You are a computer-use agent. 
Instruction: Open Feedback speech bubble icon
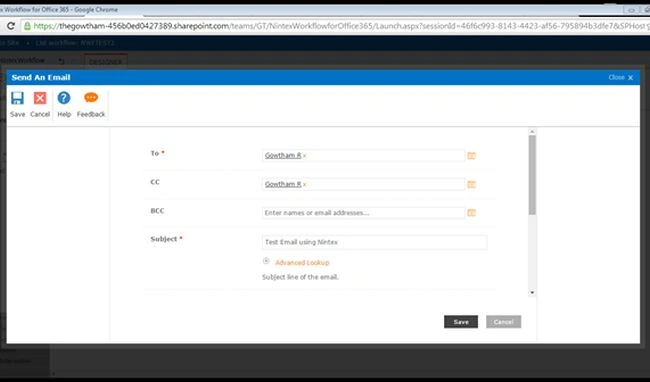coord(91,98)
